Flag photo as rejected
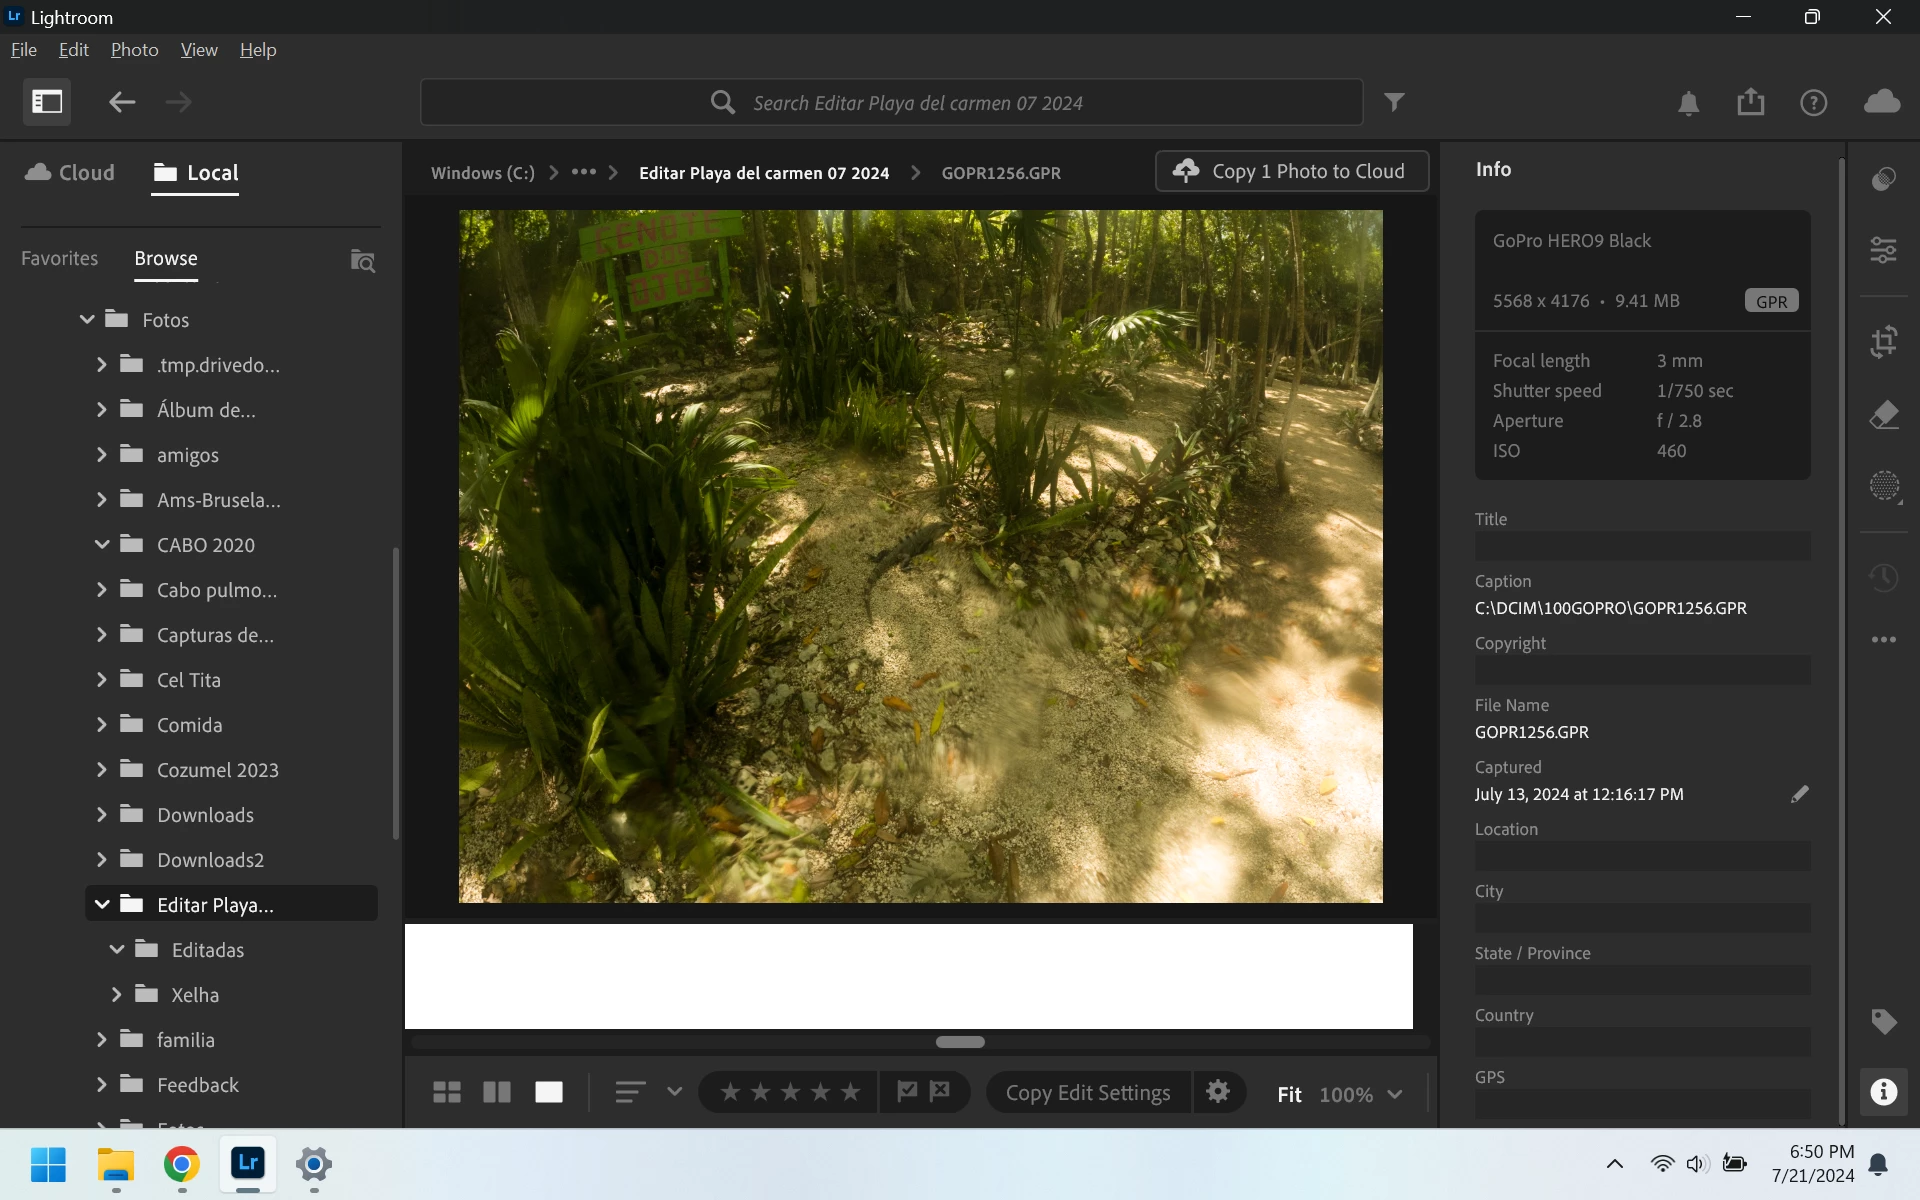The width and height of the screenshot is (1920, 1200). pyautogui.click(x=940, y=1092)
